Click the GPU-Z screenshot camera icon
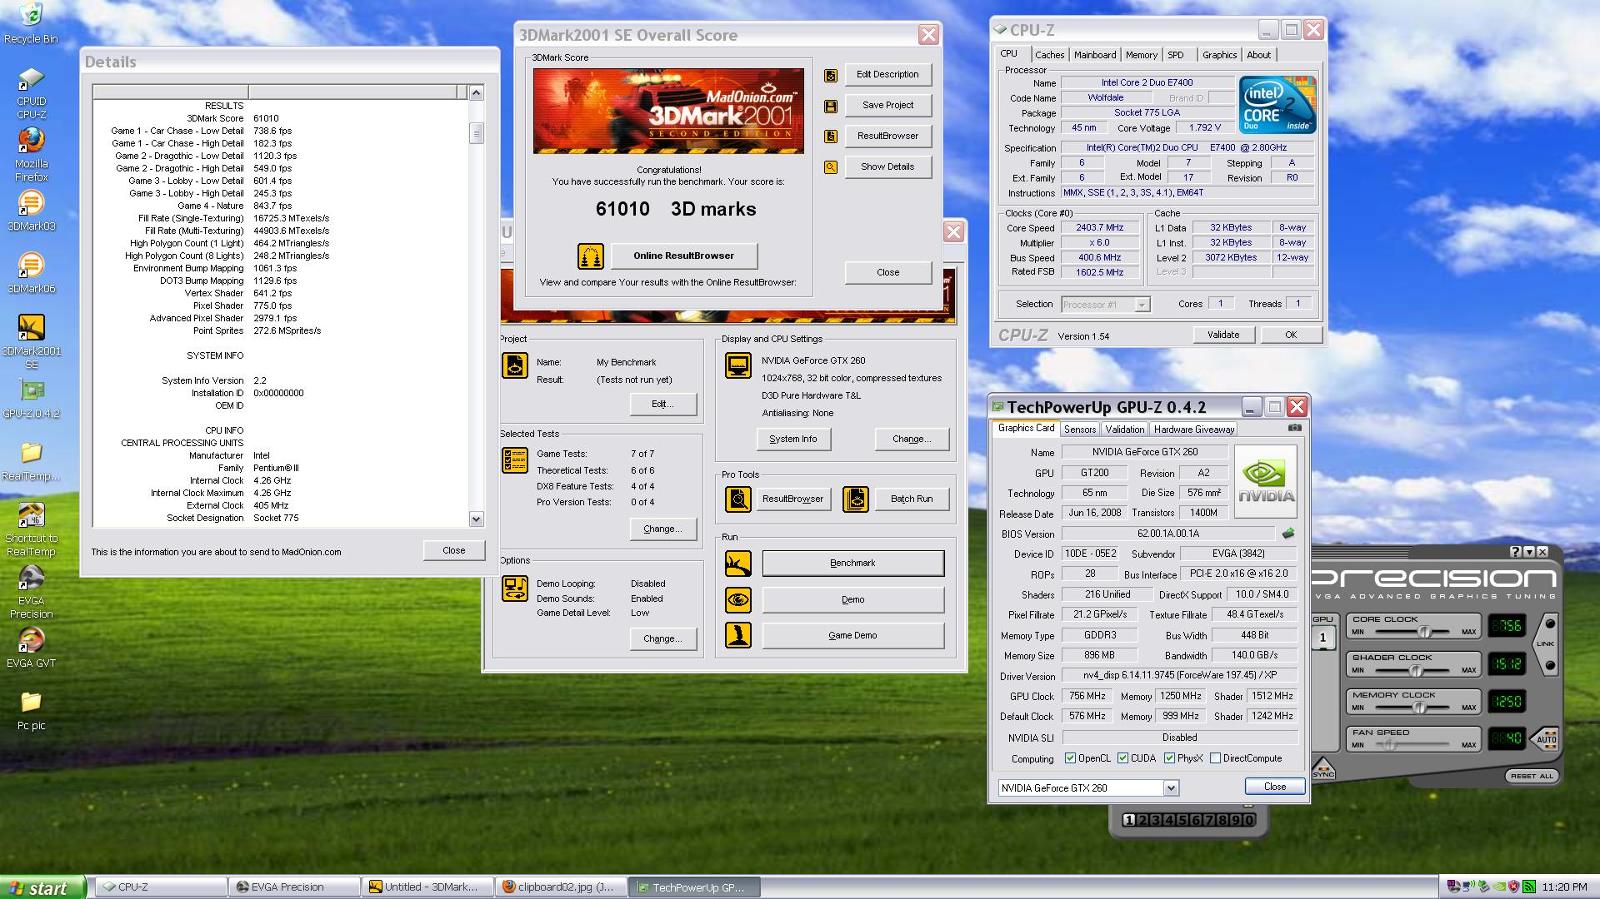 [1295, 428]
